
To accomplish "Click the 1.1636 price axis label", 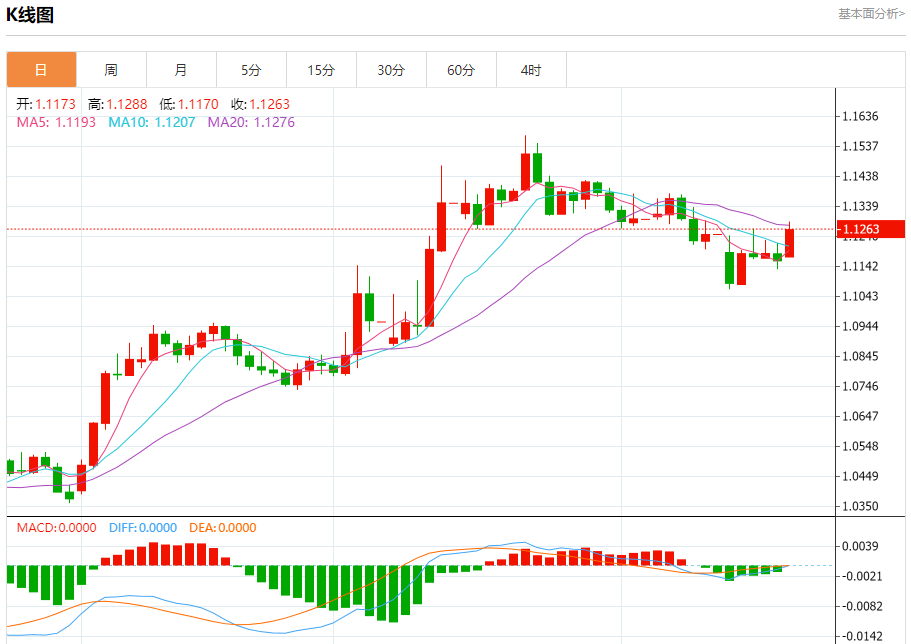I will point(860,116).
